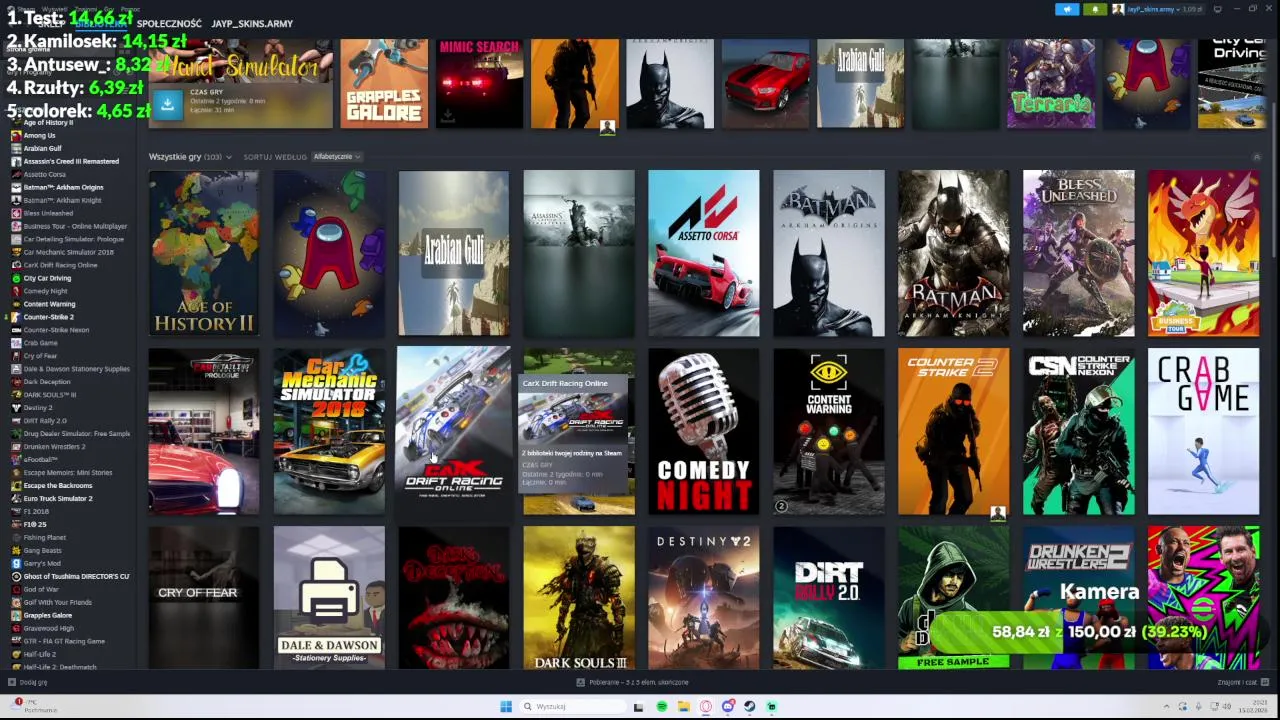1280x720 pixels.
Task: Open the Dark Souls III cover
Action: pos(579,598)
